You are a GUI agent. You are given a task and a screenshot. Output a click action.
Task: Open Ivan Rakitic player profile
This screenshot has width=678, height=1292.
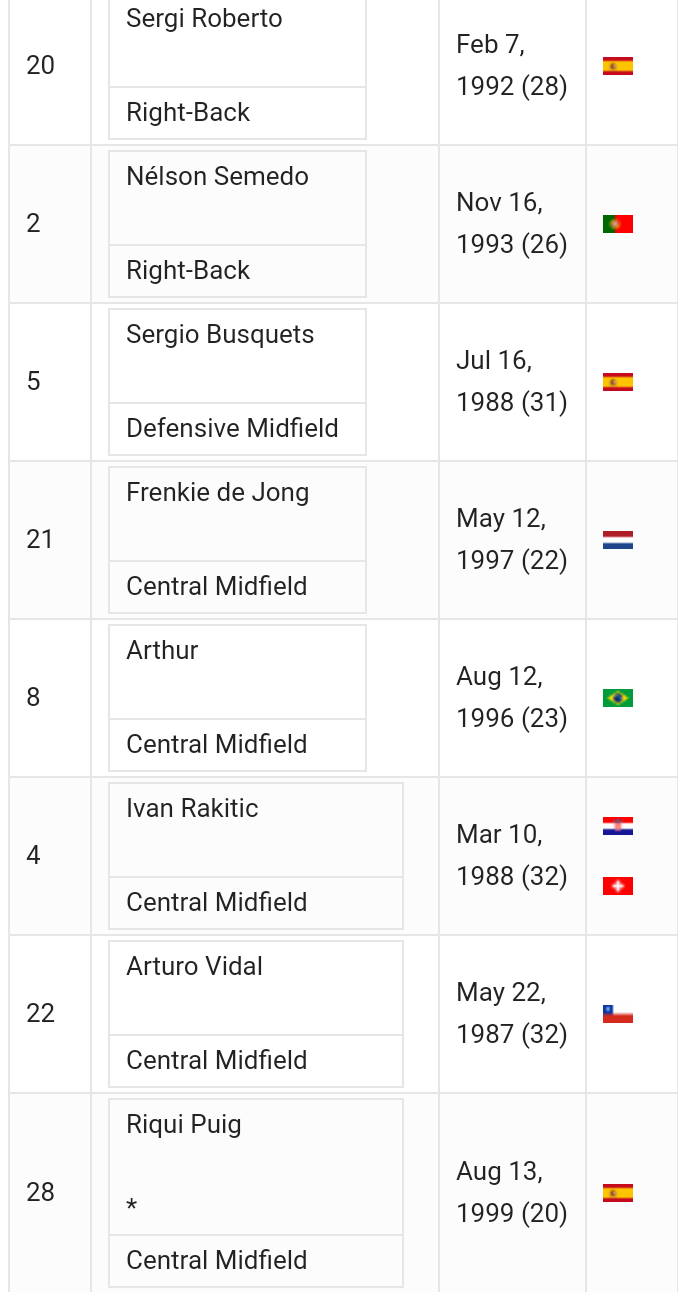click(192, 809)
